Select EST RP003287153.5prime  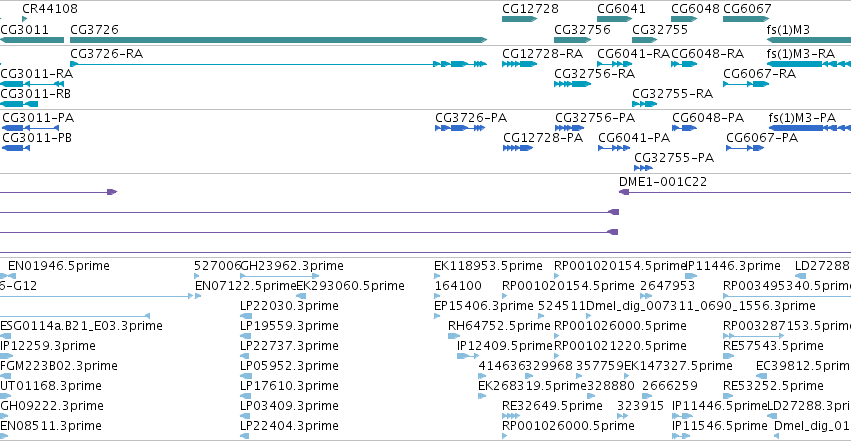(x=787, y=326)
